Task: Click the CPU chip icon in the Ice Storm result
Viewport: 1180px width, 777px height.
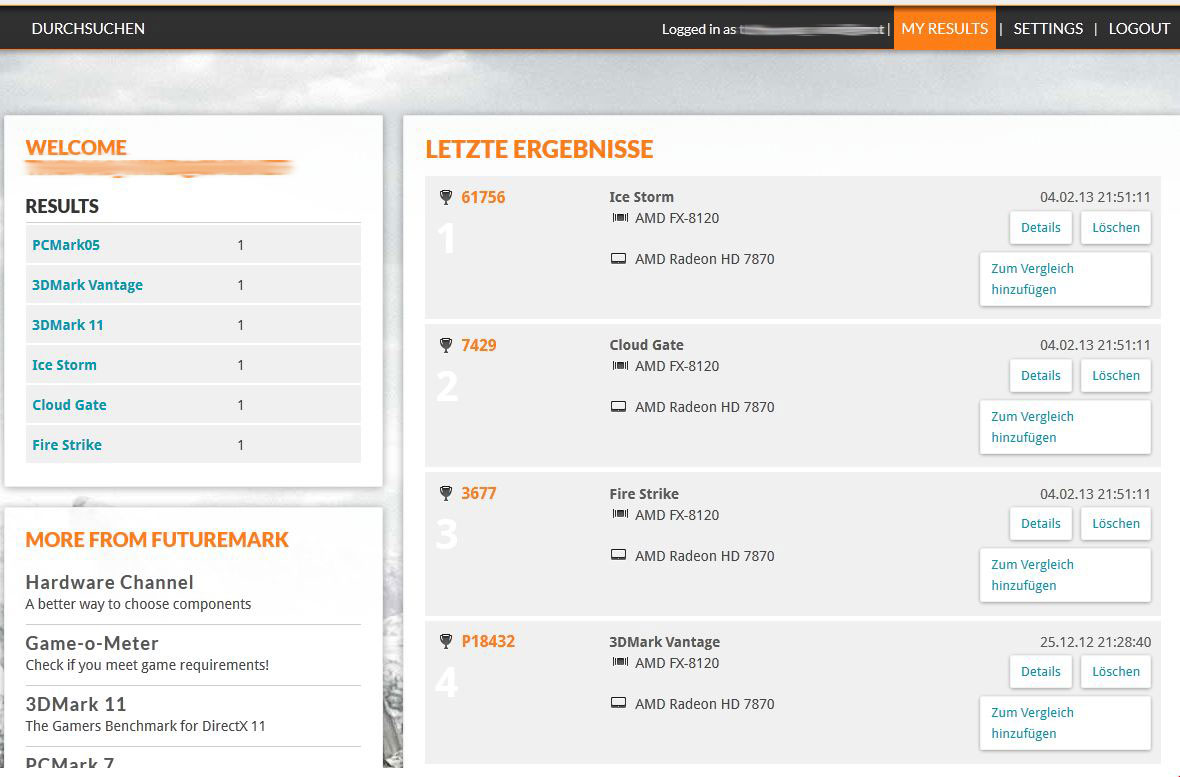Action: 620,218
